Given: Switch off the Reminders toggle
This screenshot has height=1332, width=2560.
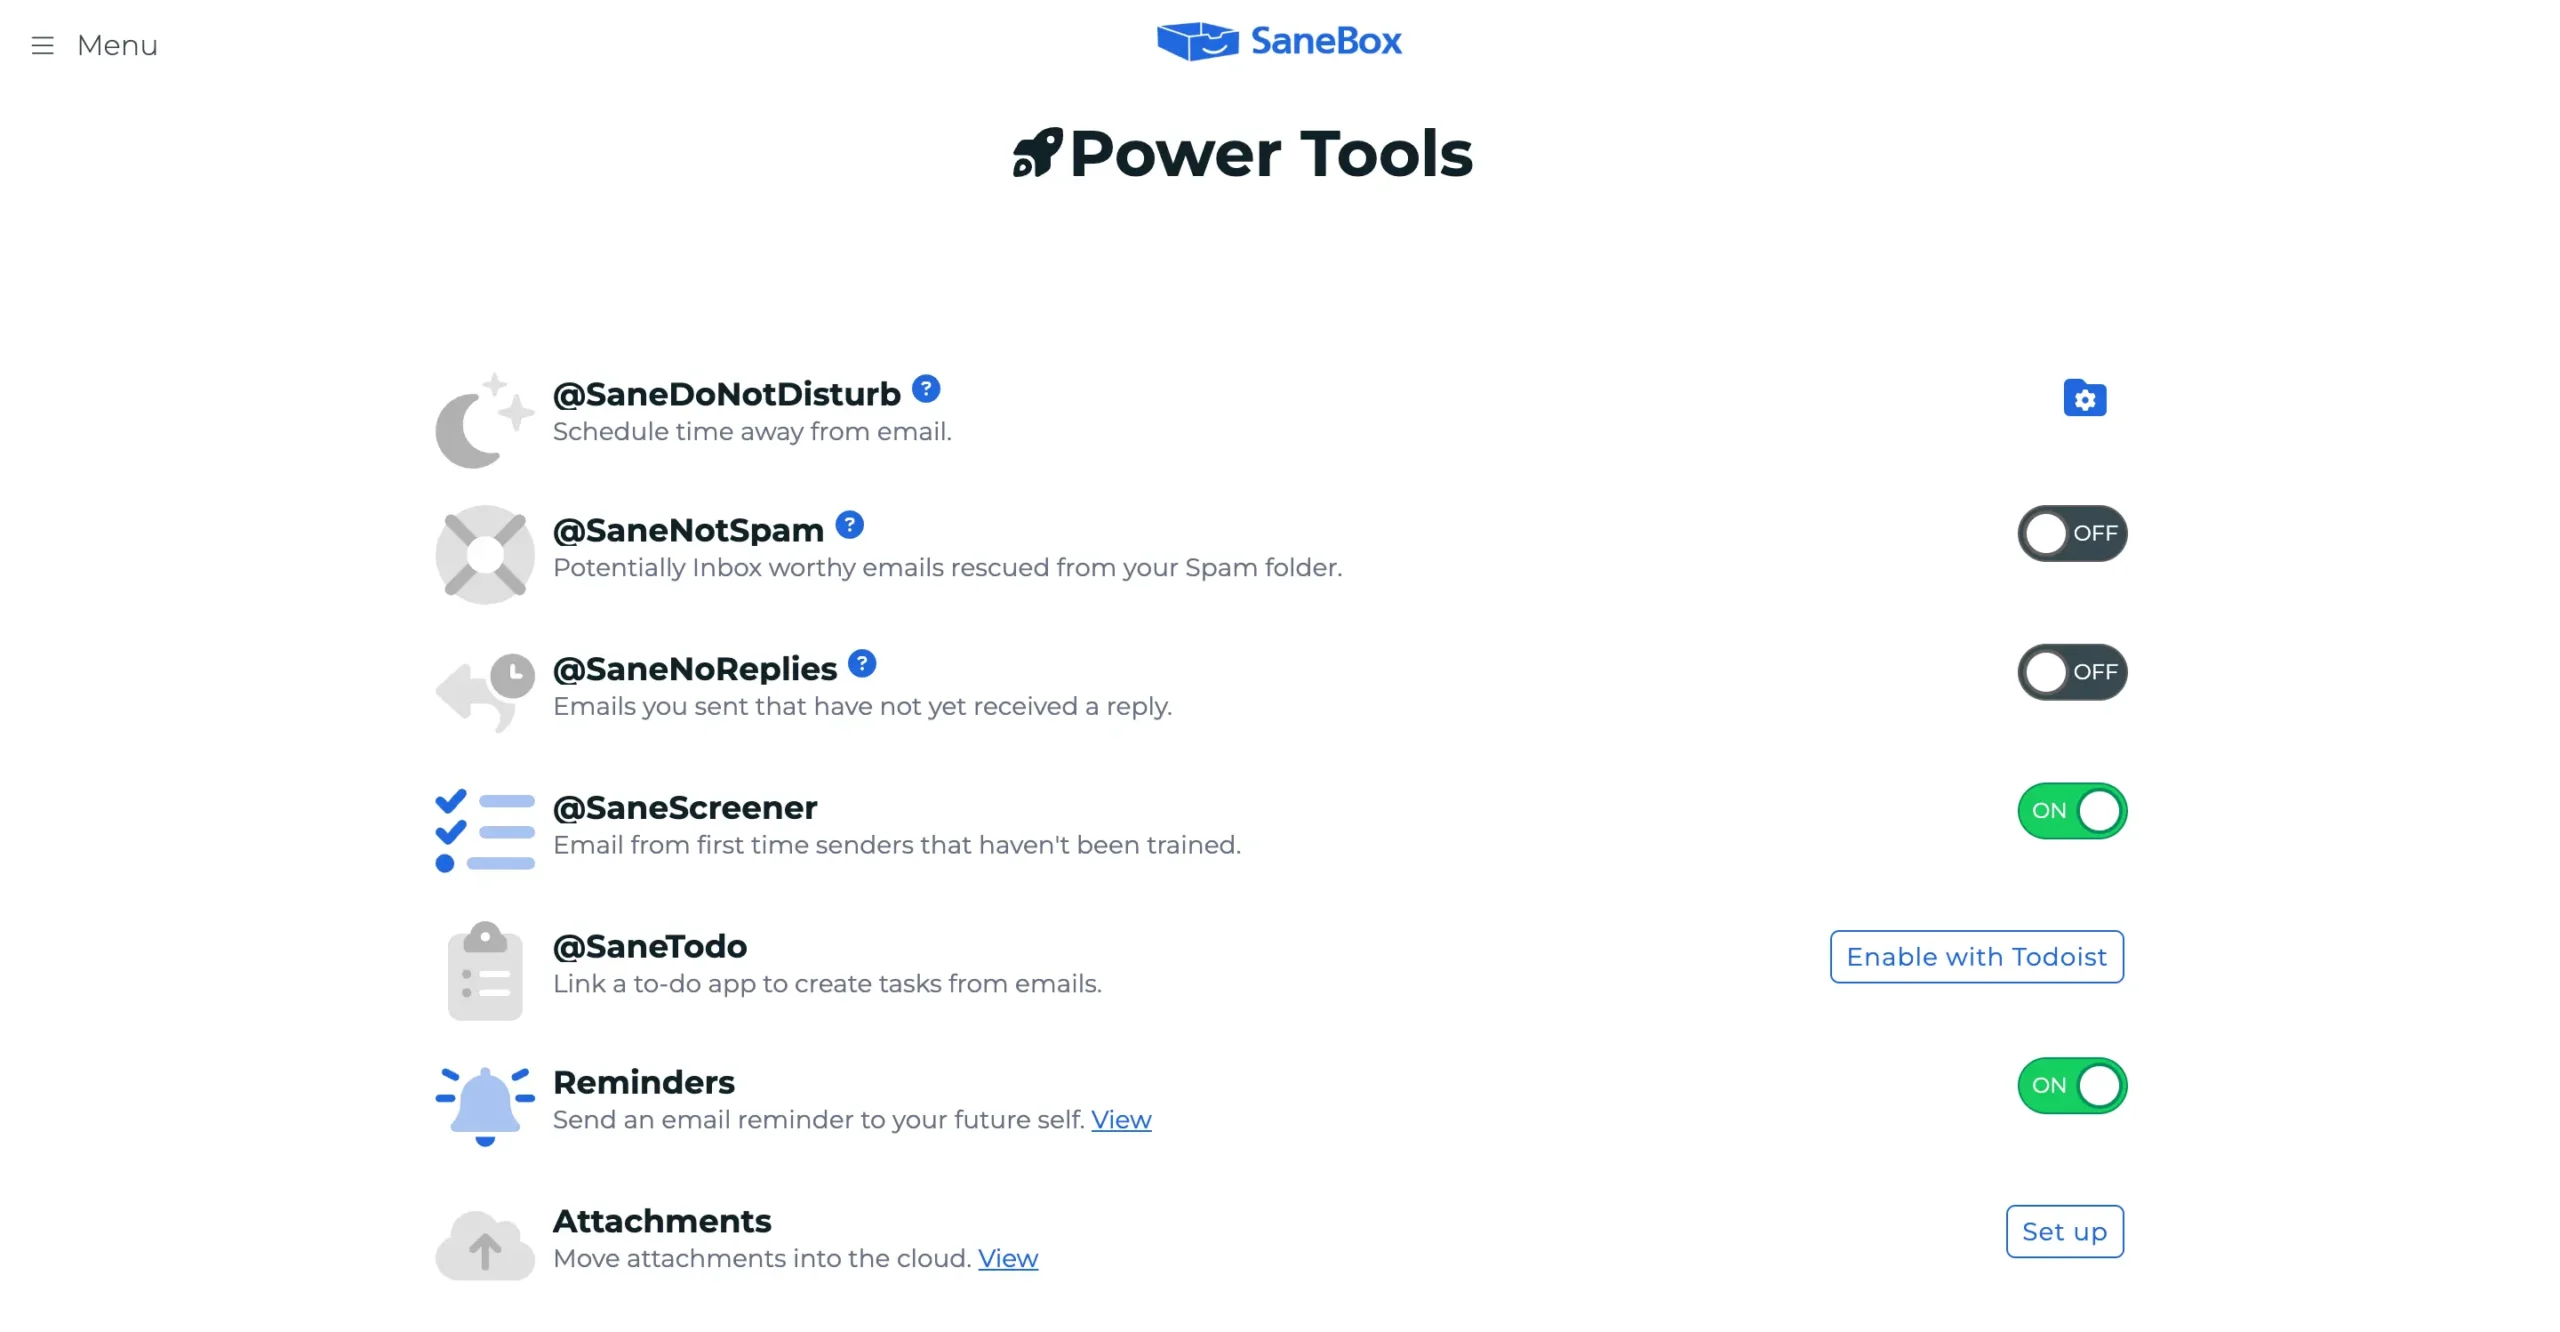Looking at the screenshot, I should (x=2071, y=1086).
